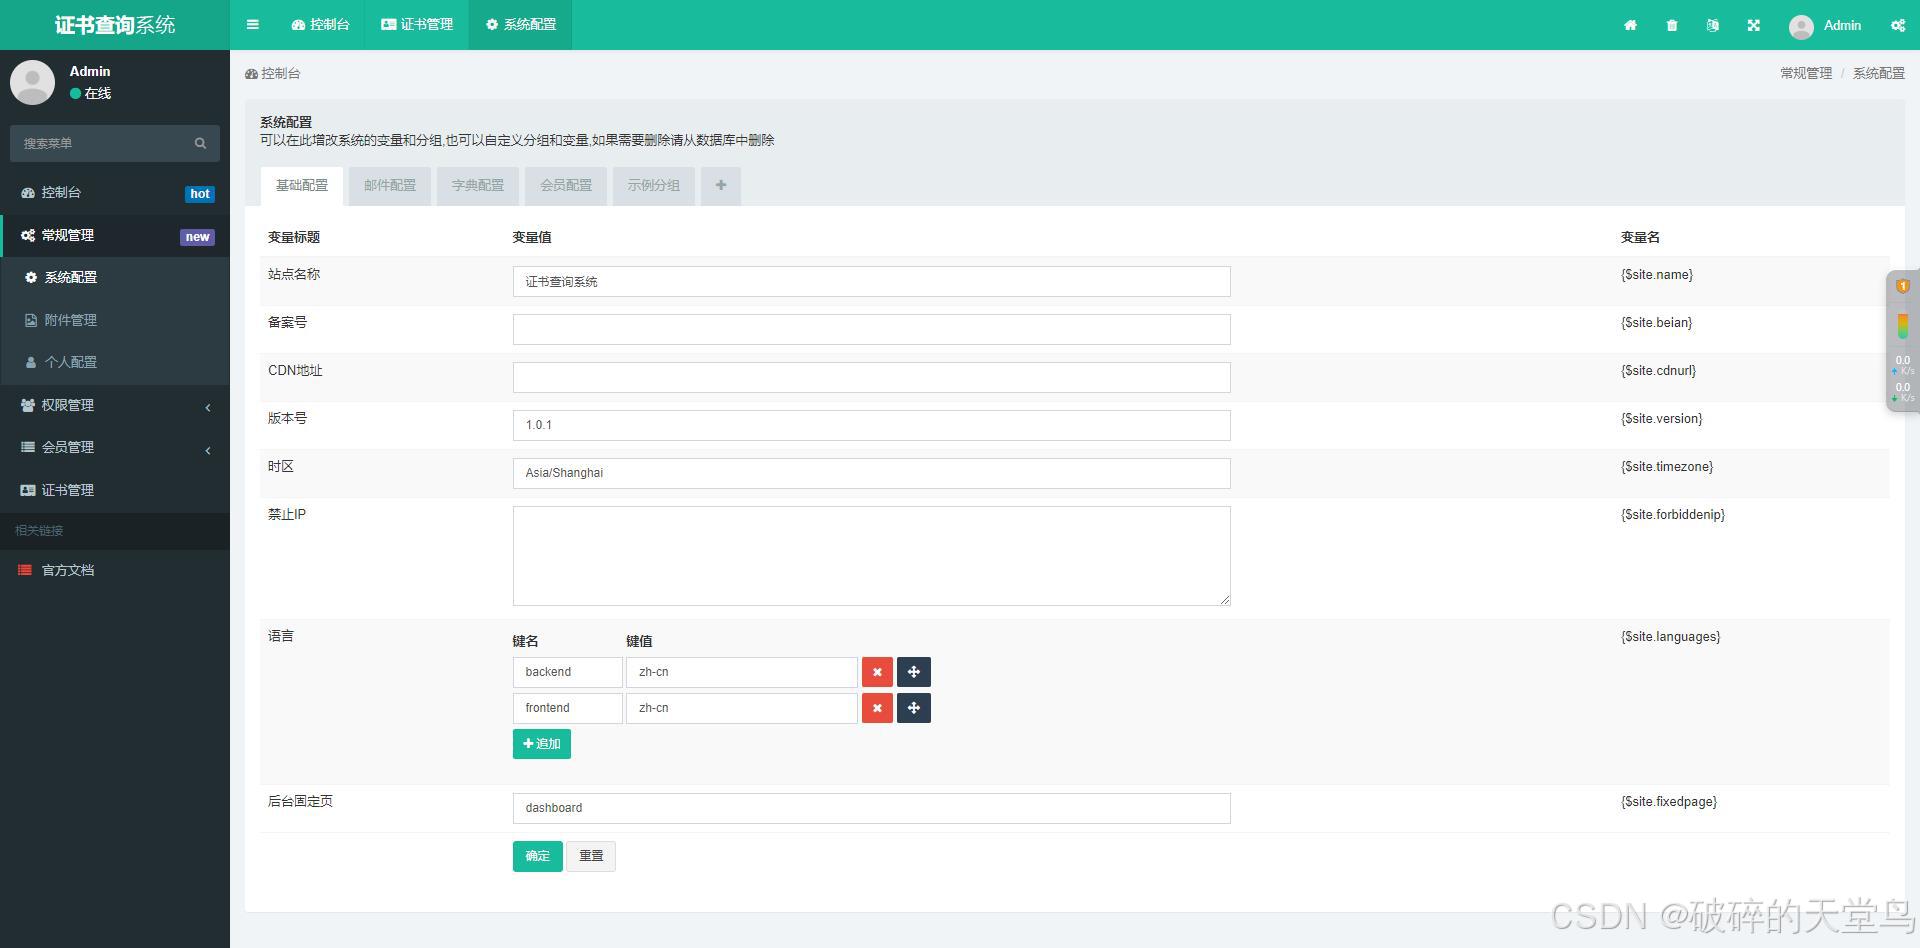Delete the backend language row

(x=877, y=672)
